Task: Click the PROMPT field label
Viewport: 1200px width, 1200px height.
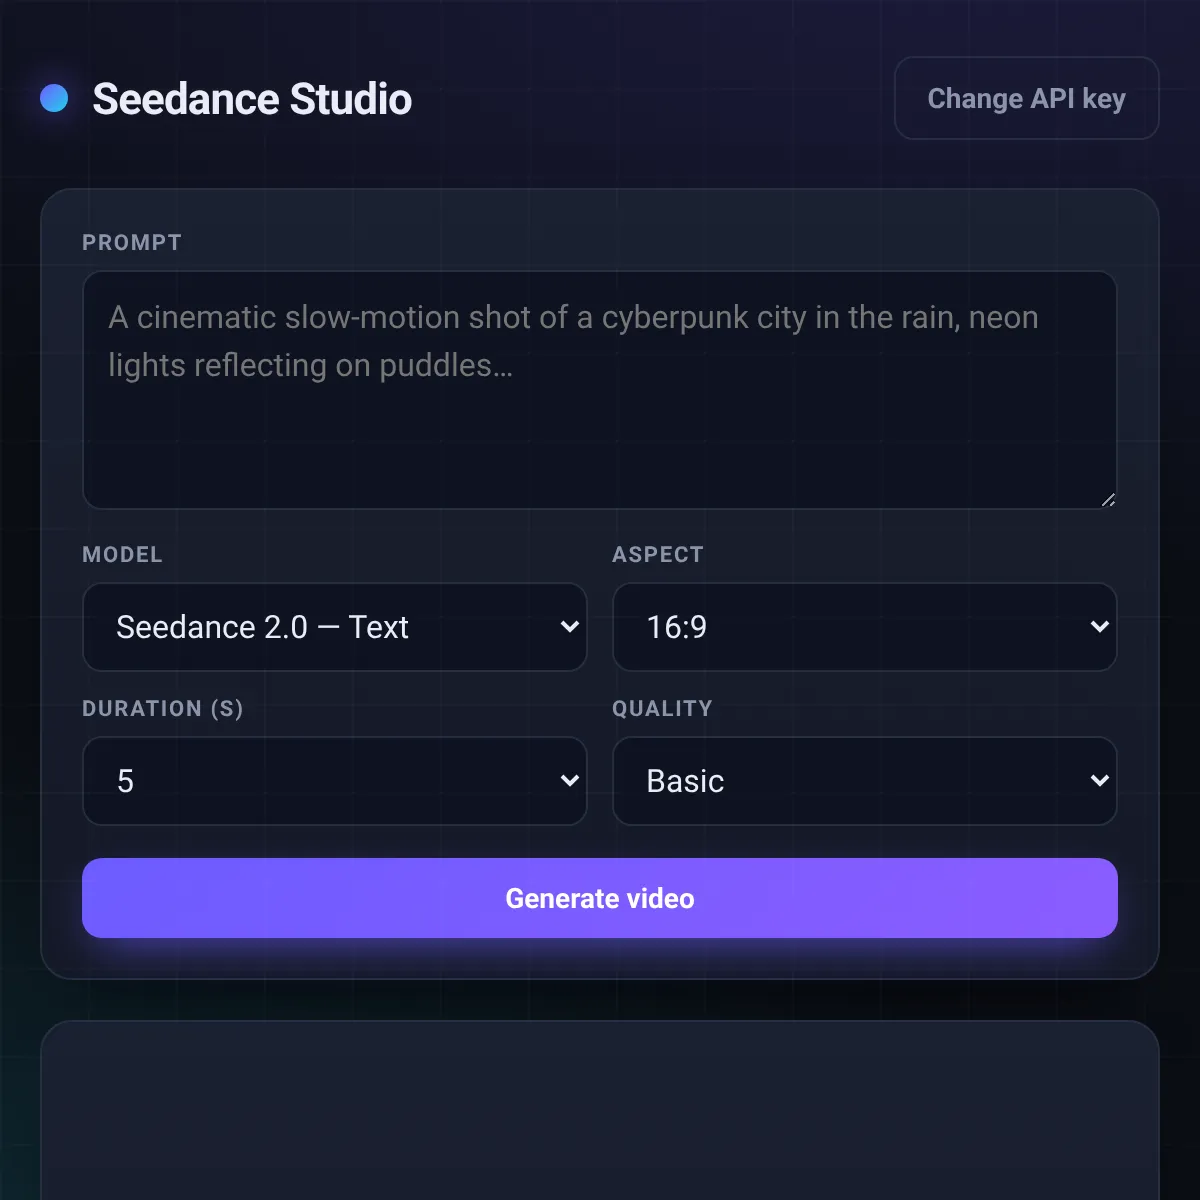Action: 132,243
